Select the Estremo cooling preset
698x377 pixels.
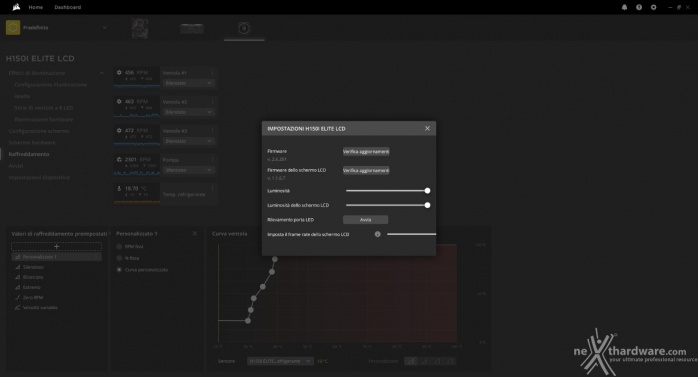31,288
